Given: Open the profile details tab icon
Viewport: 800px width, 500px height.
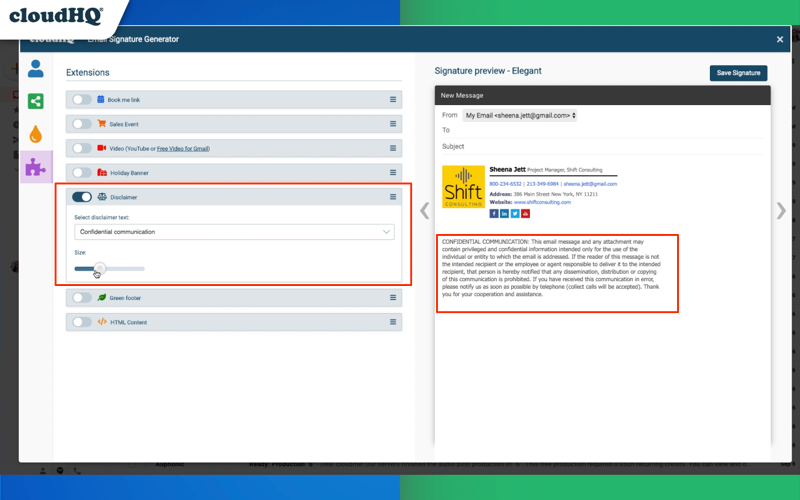Looking at the screenshot, I should point(36,68).
